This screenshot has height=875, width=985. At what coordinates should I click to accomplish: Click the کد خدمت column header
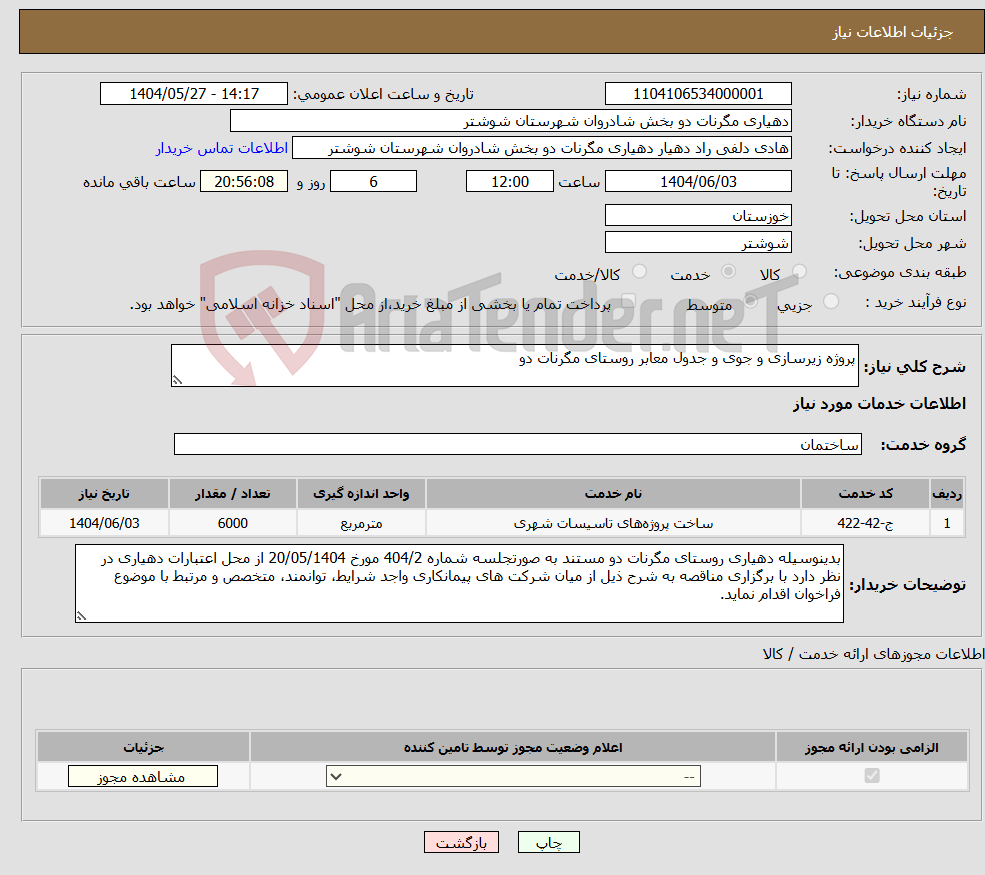(865, 494)
